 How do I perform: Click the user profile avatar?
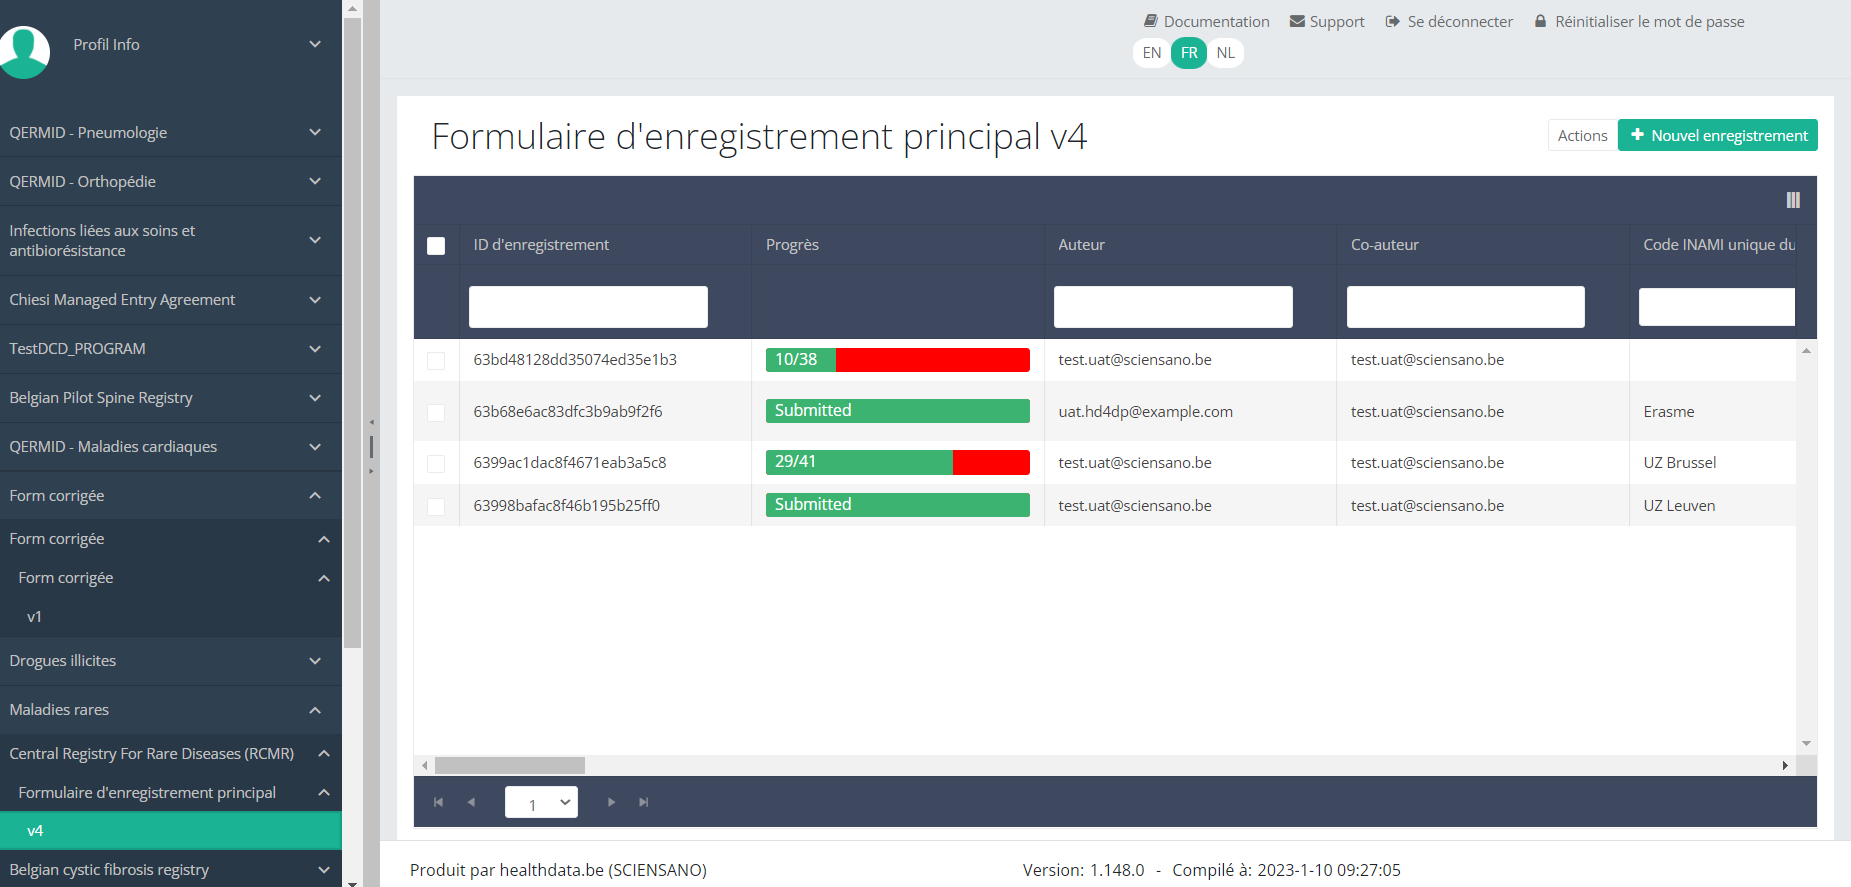click(x=24, y=50)
